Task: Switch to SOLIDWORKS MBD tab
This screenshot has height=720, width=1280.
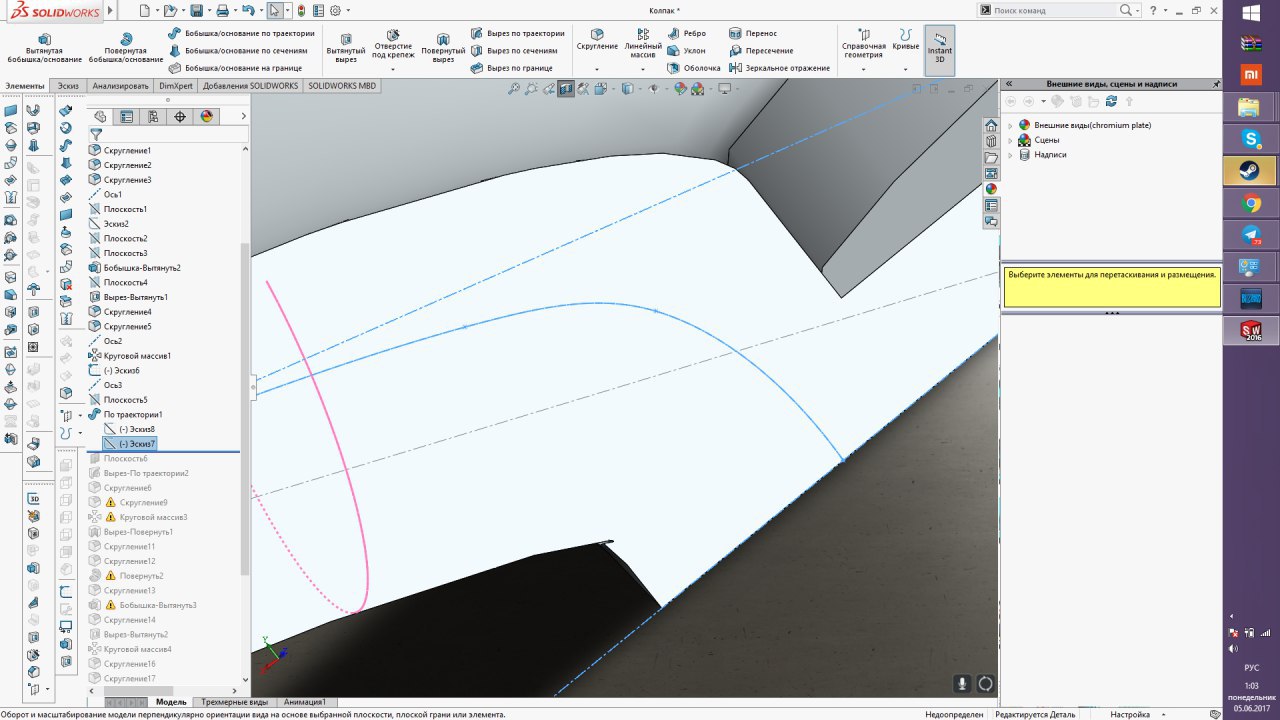Action: tap(342, 86)
